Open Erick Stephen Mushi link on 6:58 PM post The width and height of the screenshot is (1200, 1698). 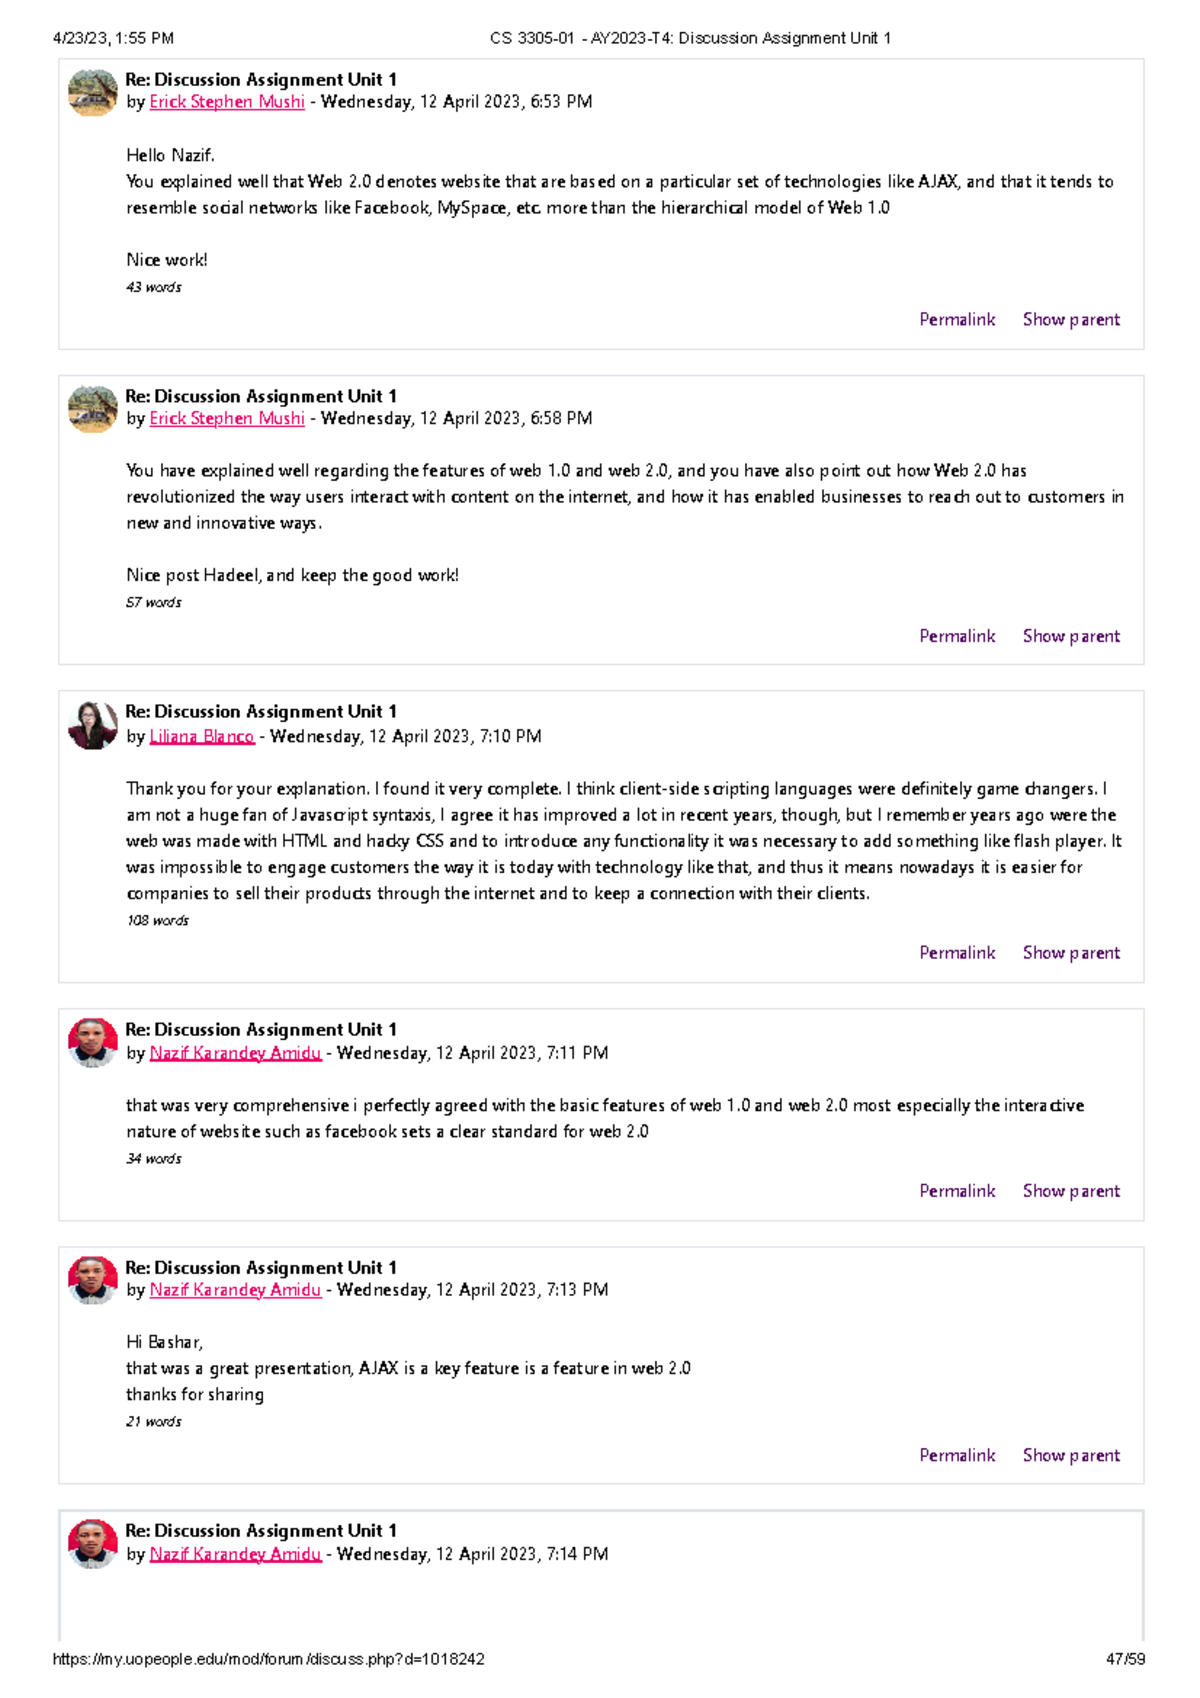click(227, 419)
